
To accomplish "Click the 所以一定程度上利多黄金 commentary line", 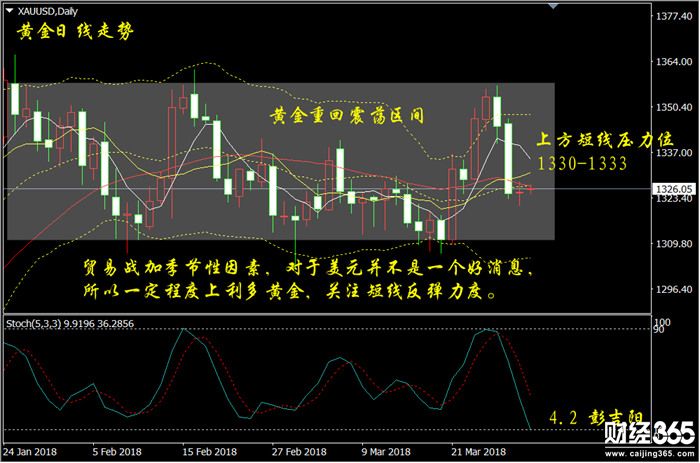I will coord(289,292).
